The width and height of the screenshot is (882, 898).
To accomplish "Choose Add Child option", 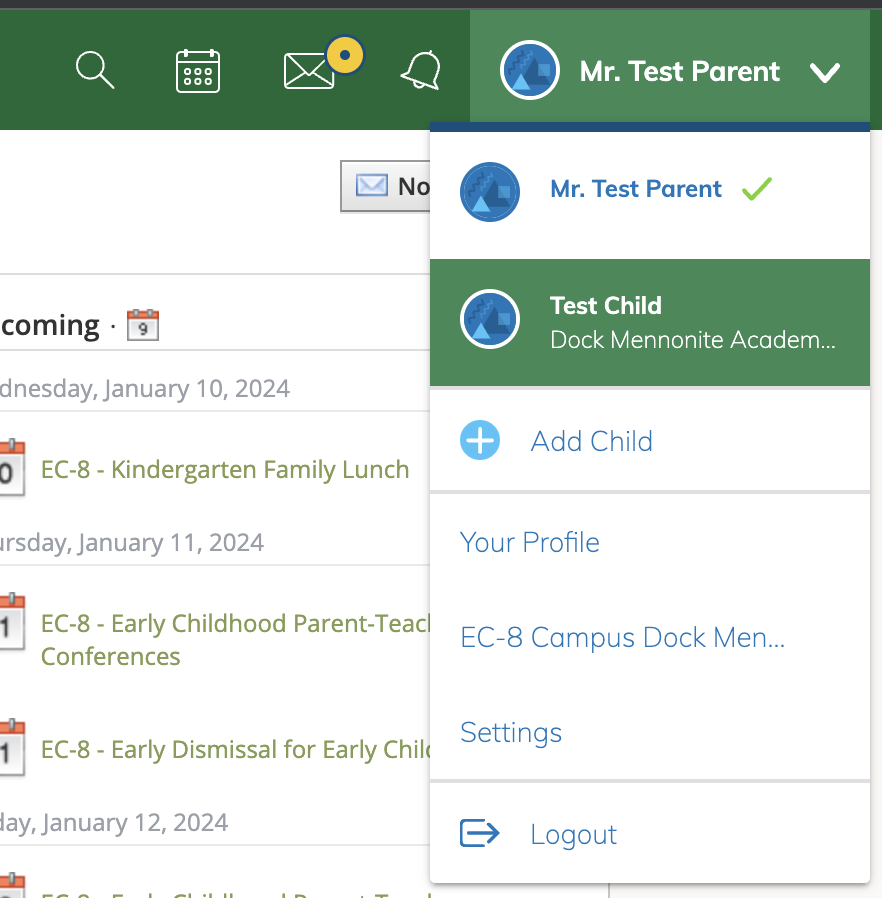I will point(650,440).
